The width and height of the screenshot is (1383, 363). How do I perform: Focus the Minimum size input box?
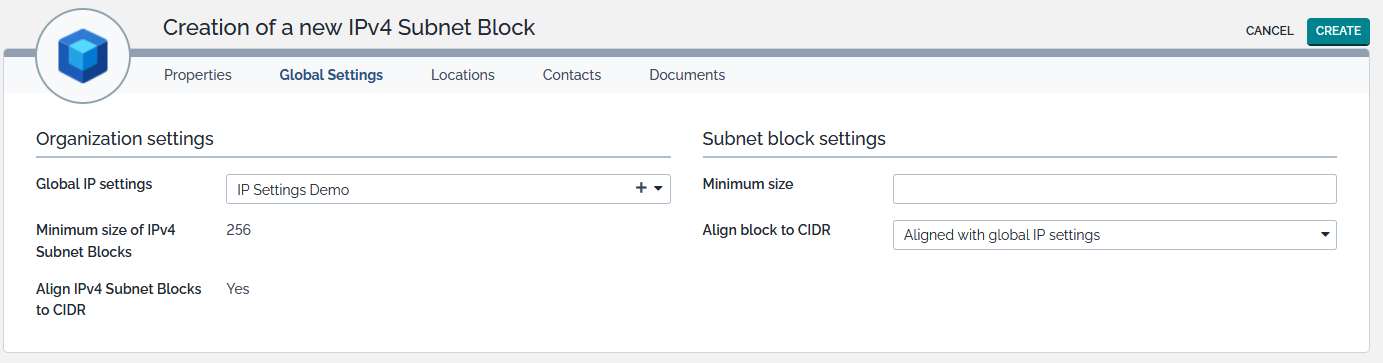tap(1114, 189)
